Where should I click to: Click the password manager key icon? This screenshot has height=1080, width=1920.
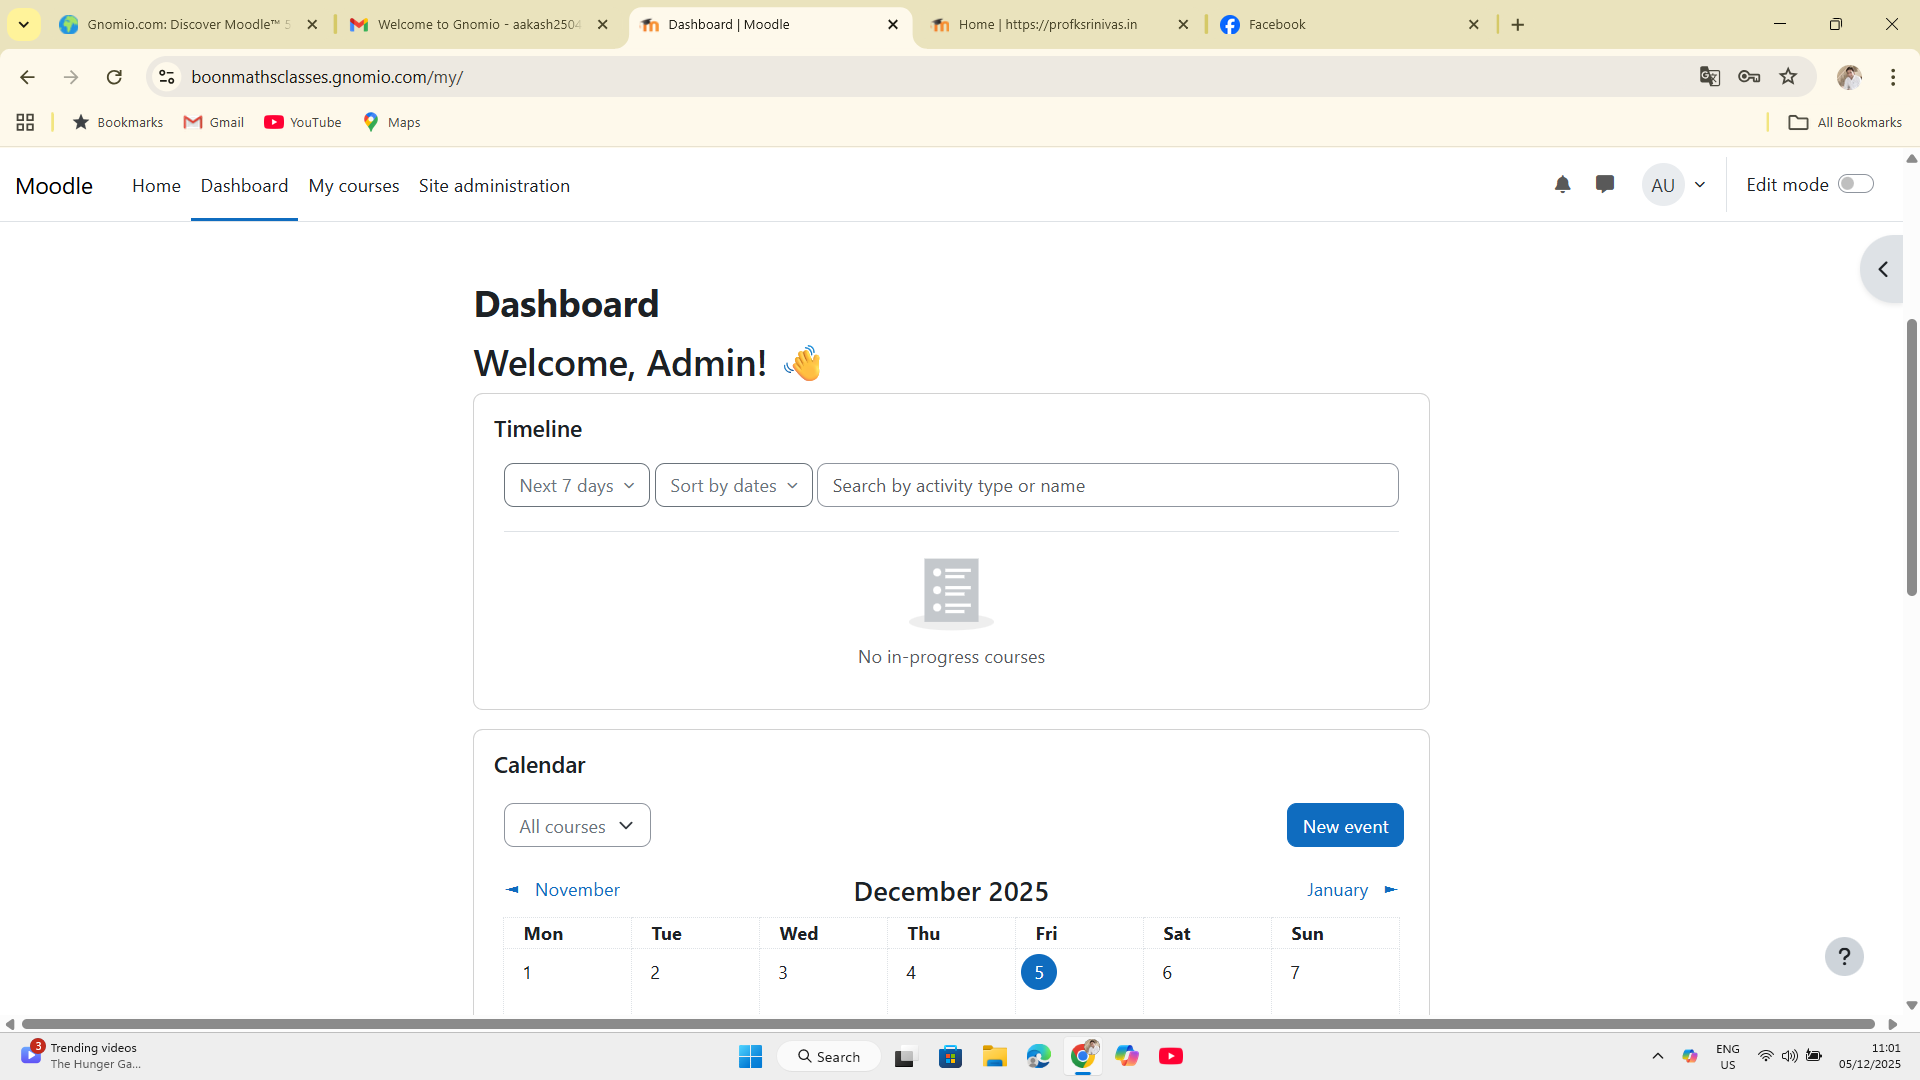[x=1749, y=77]
